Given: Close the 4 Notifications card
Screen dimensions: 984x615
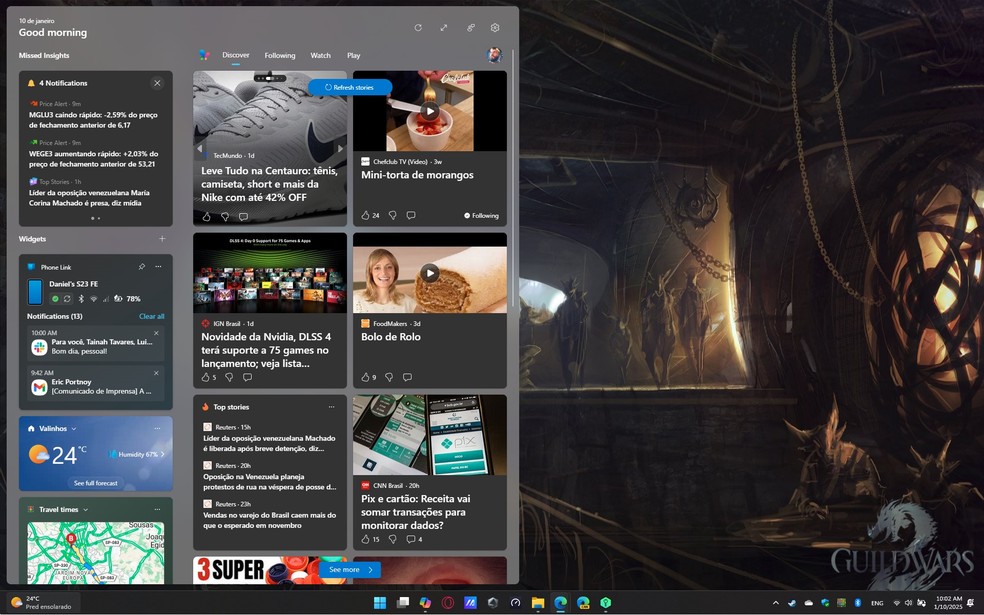Looking at the screenshot, I should (x=157, y=83).
